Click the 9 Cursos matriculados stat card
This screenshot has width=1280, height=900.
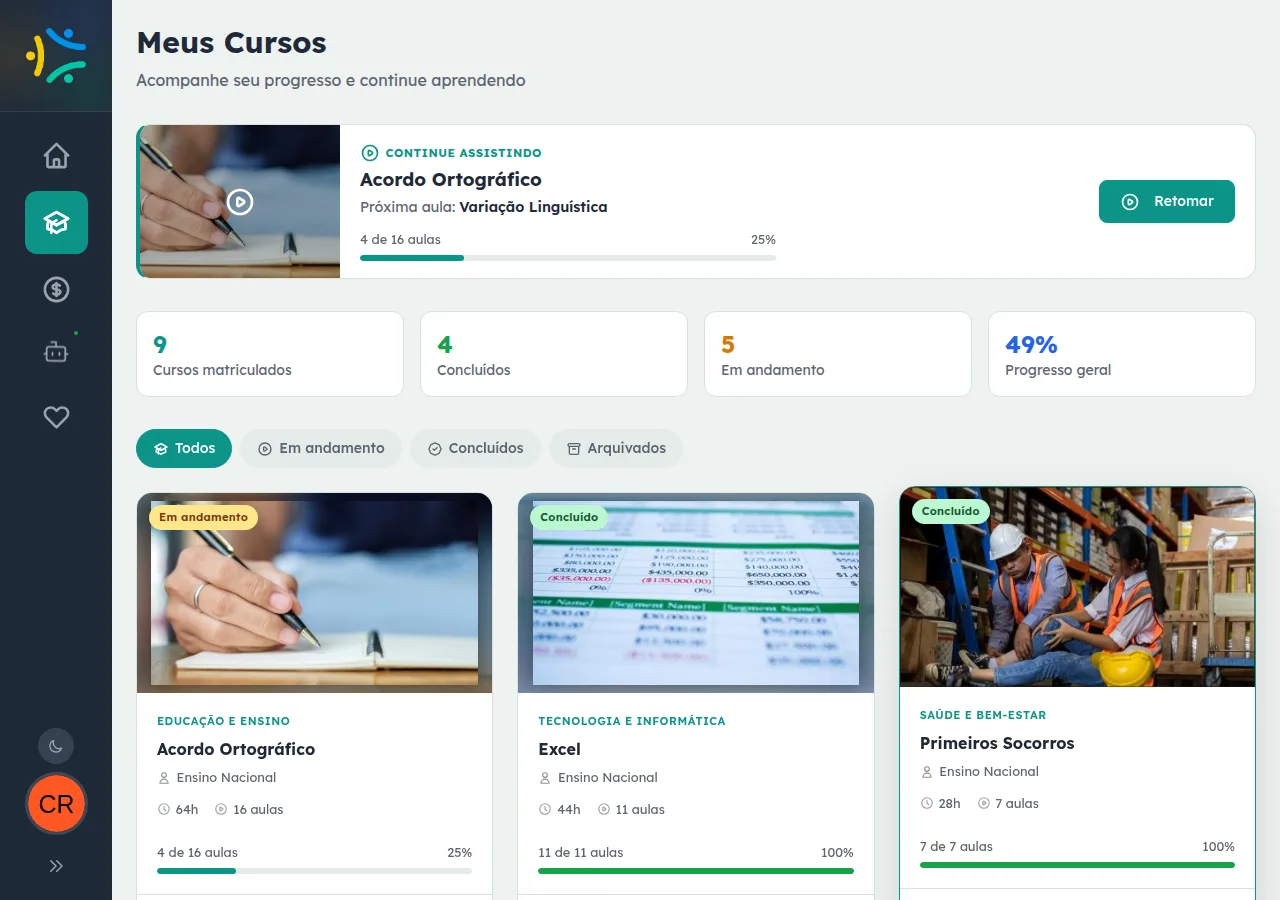(270, 354)
